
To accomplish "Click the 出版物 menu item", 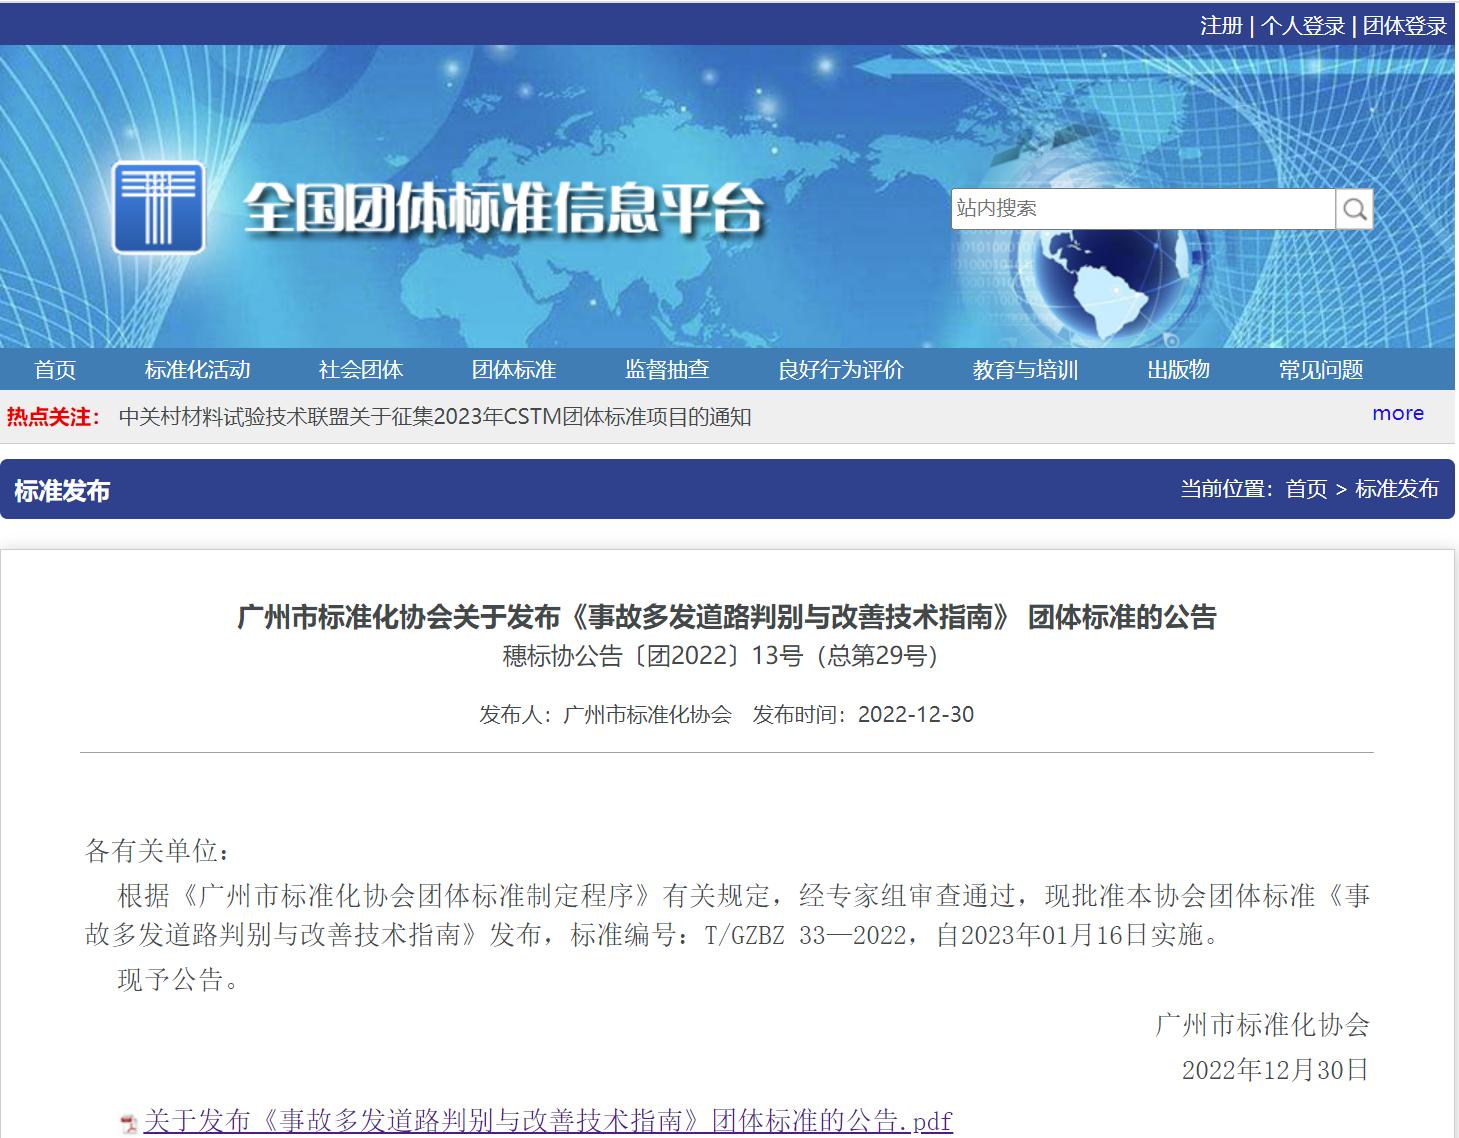I will coord(1178,370).
